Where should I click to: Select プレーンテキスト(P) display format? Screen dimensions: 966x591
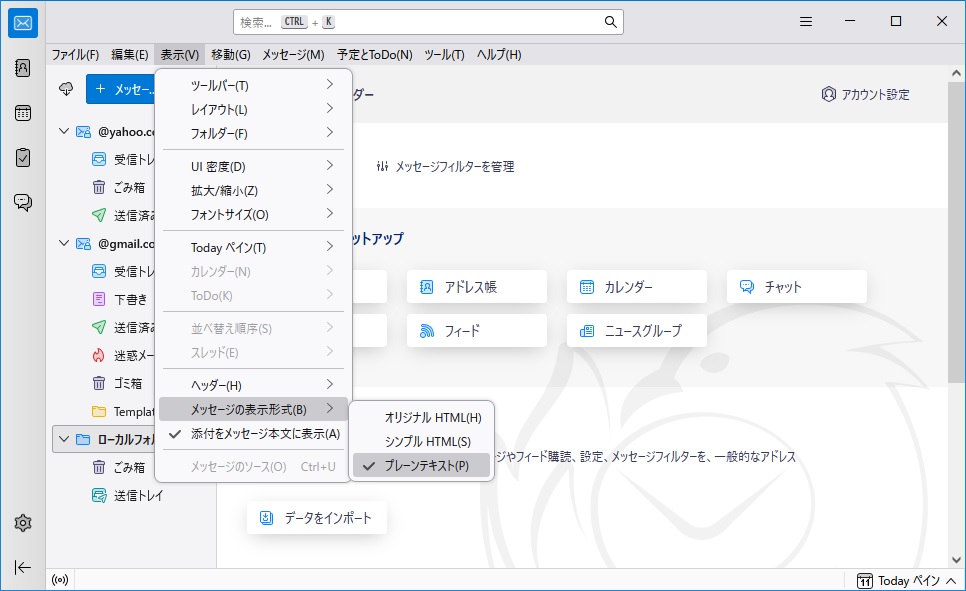click(426, 465)
